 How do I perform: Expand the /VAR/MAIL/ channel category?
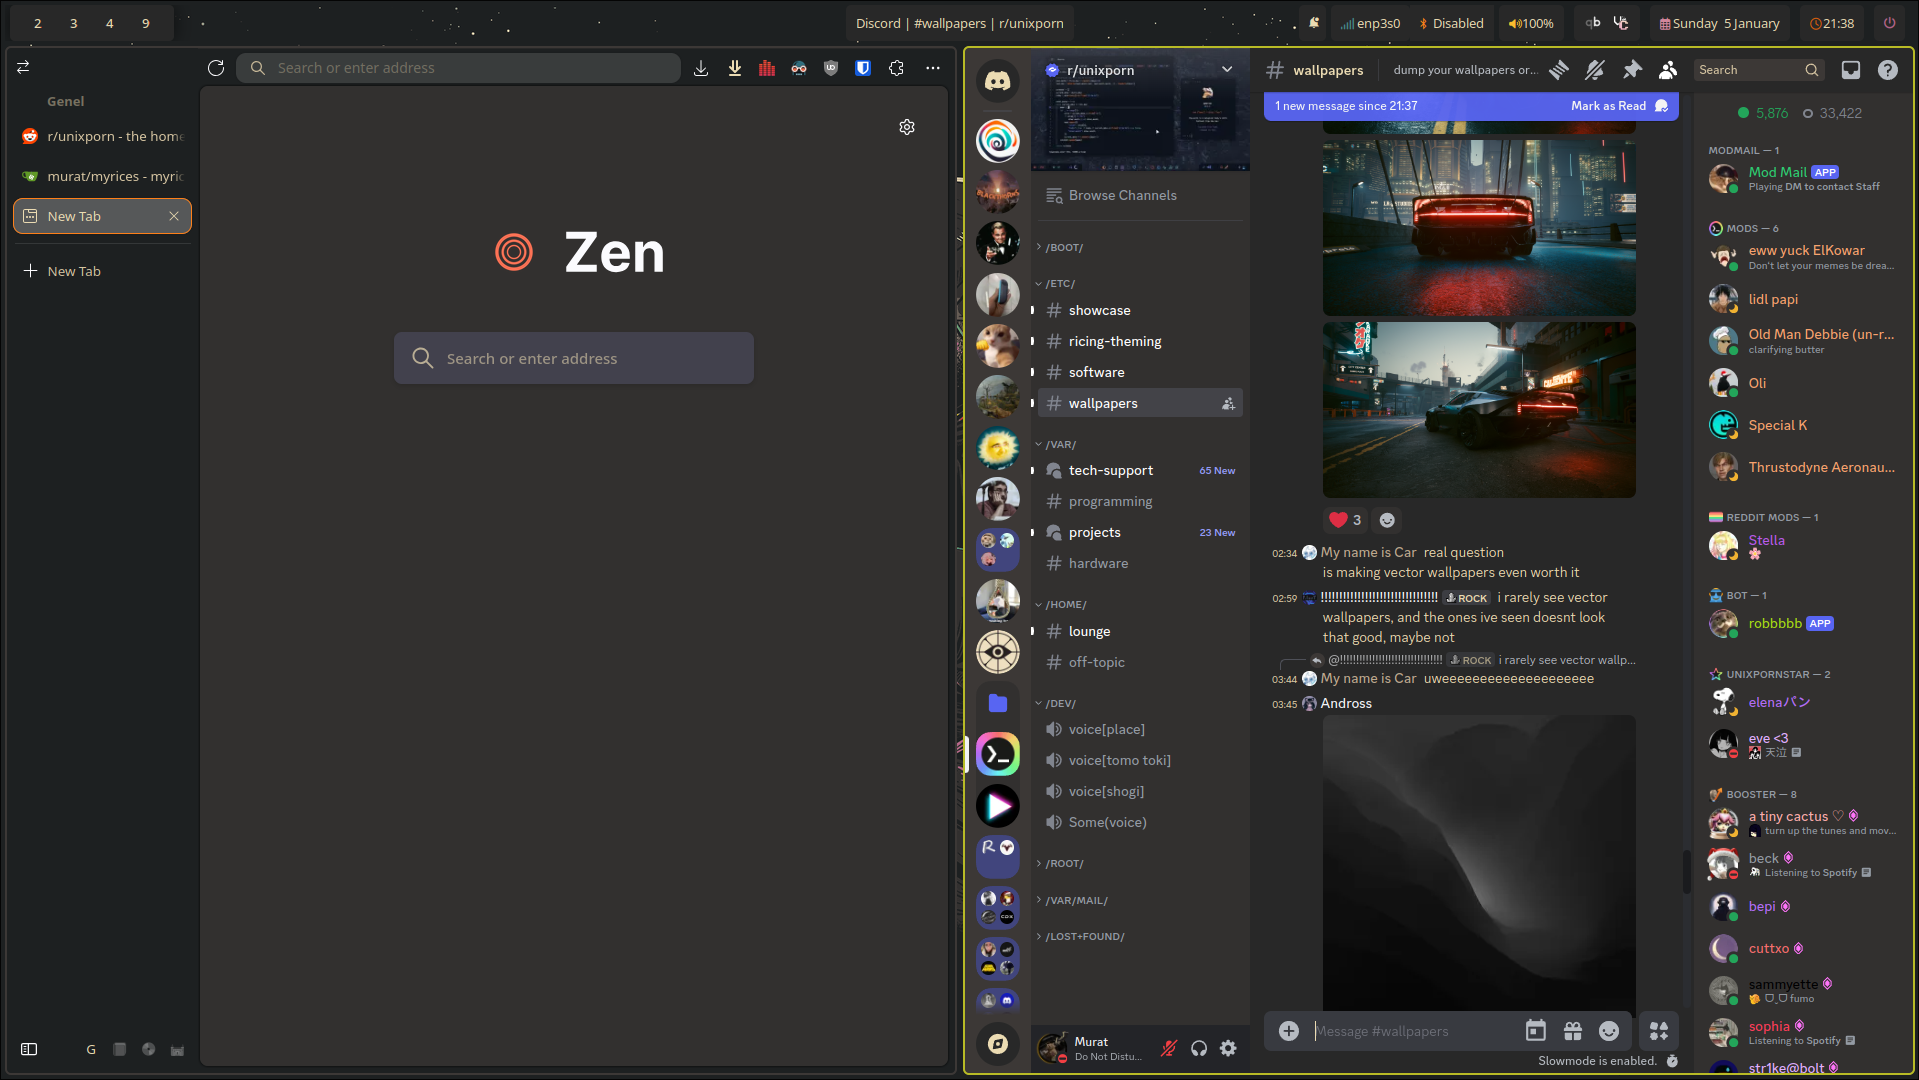click(1076, 901)
